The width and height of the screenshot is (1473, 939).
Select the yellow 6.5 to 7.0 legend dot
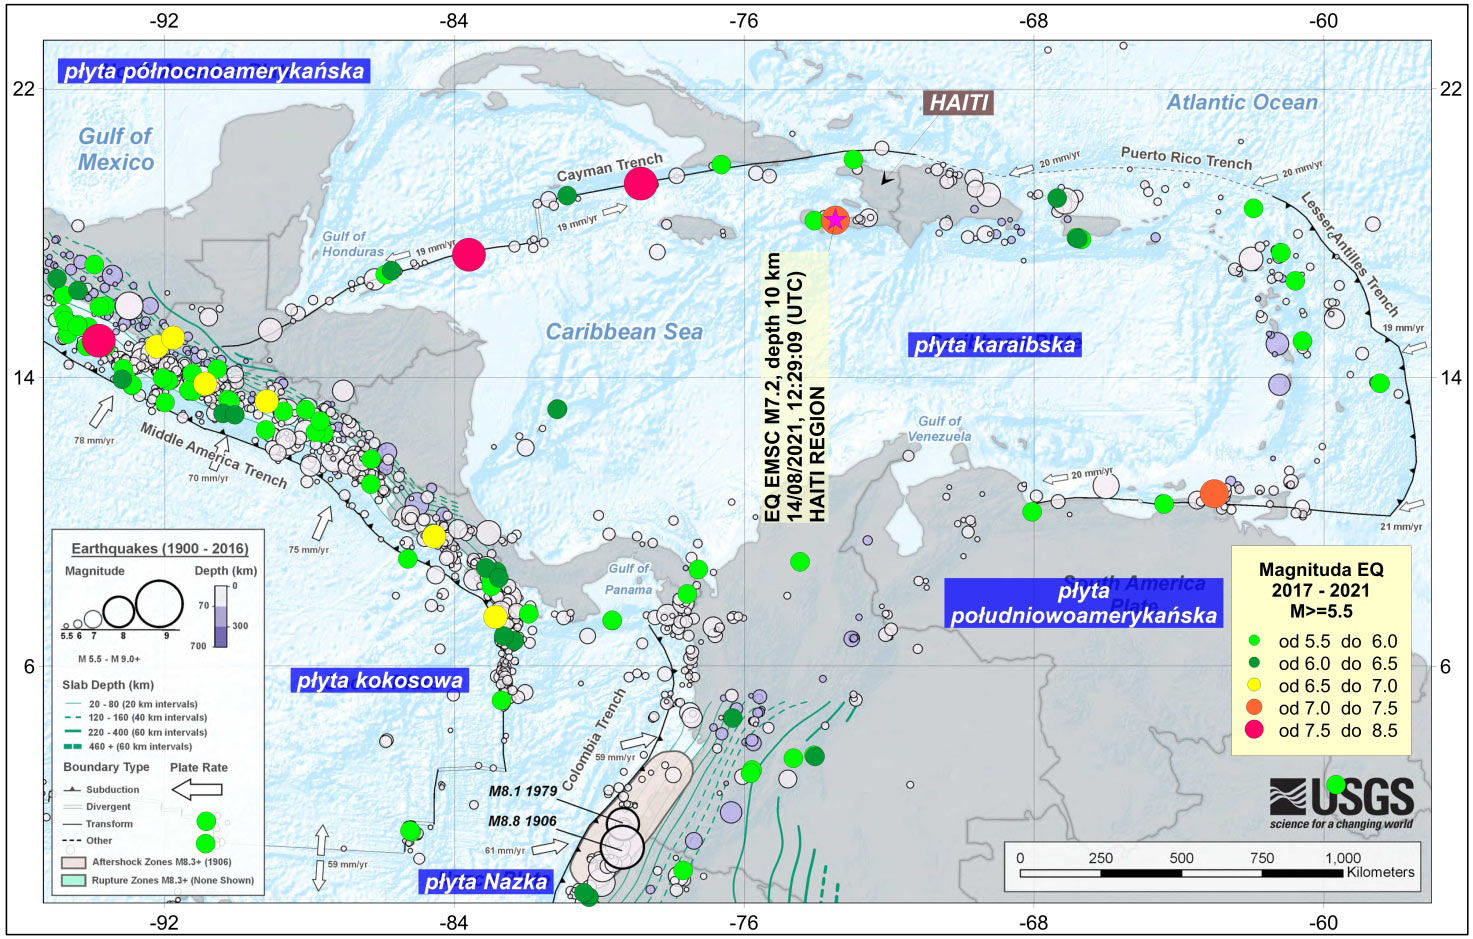(x=1254, y=686)
